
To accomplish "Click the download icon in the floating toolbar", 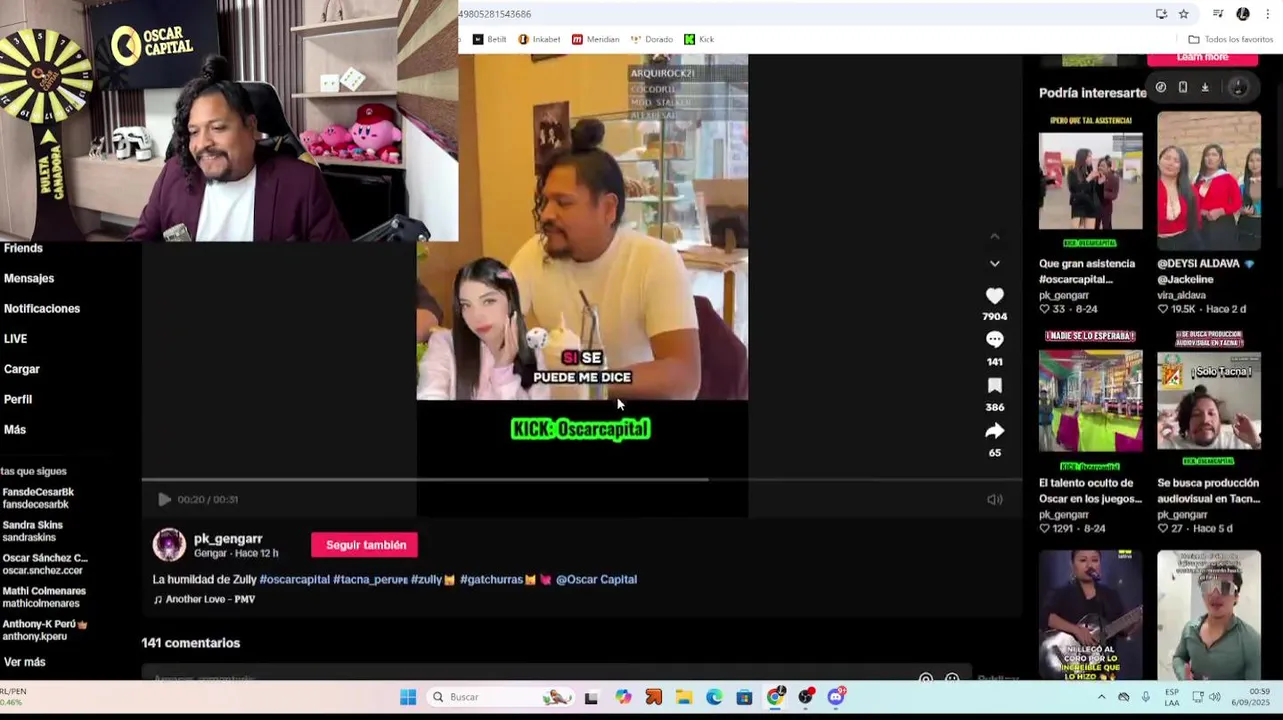I will (1205, 87).
